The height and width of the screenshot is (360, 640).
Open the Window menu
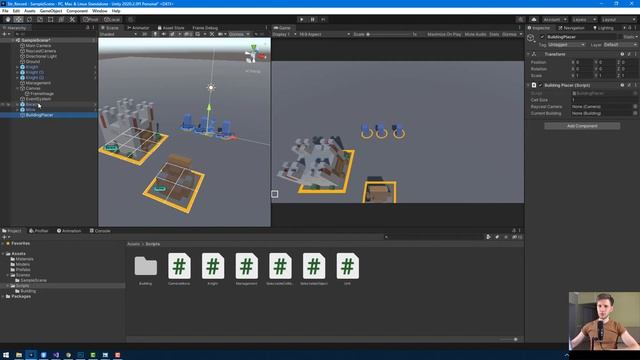point(100,11)
